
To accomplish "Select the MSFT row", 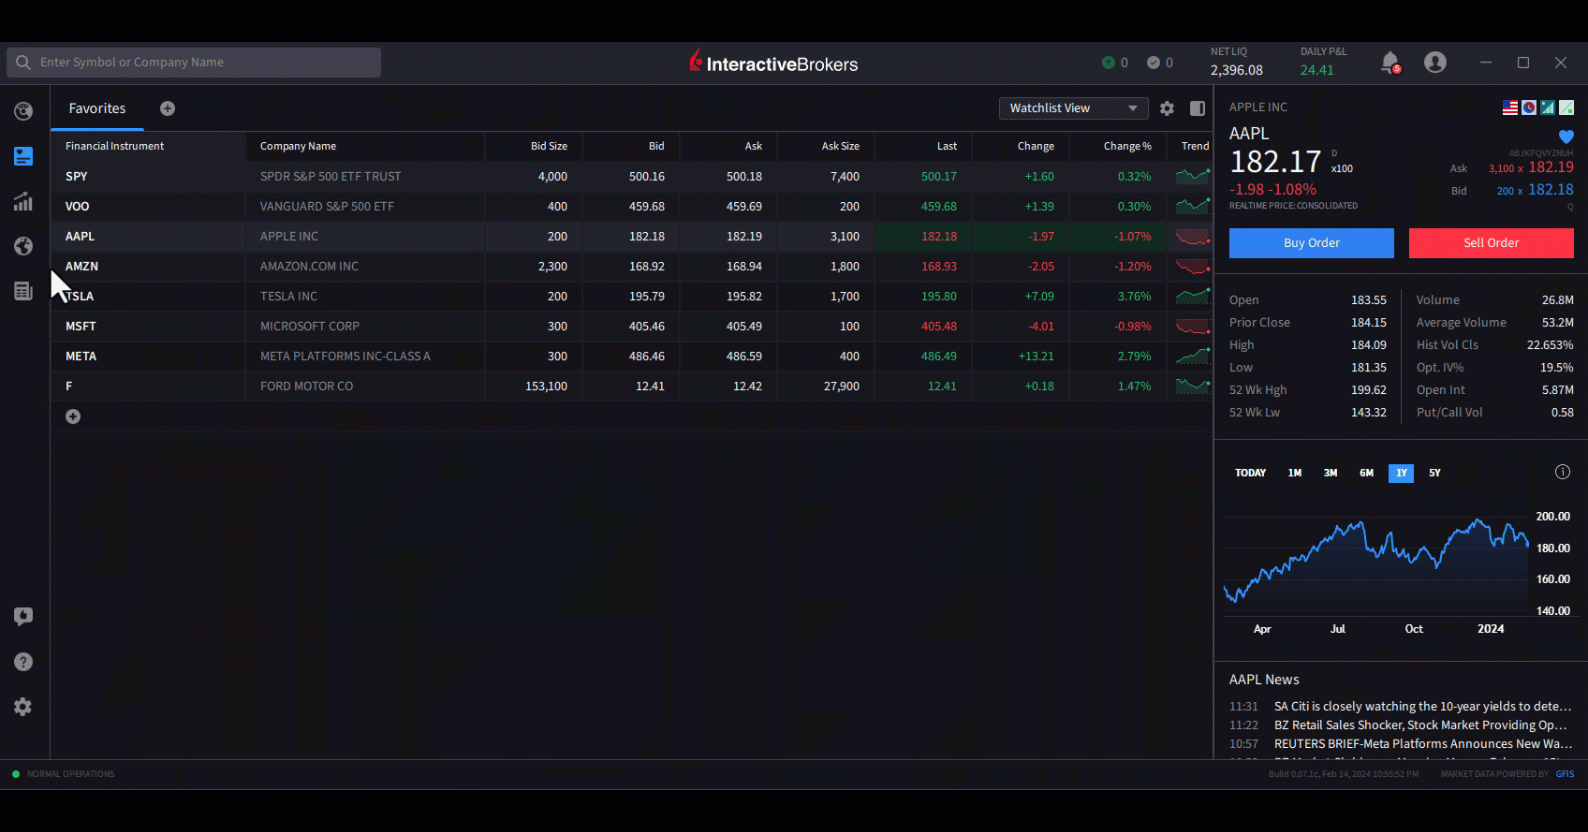I will [x=632, y=326].
